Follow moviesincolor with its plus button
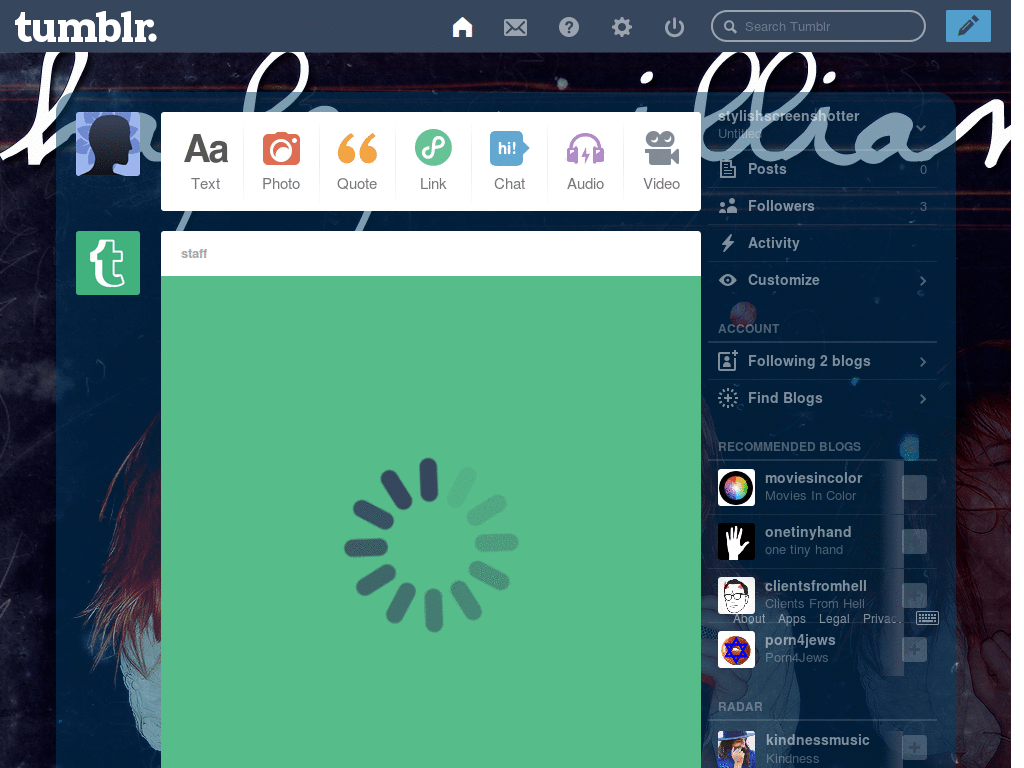 [x=914, y=487]
